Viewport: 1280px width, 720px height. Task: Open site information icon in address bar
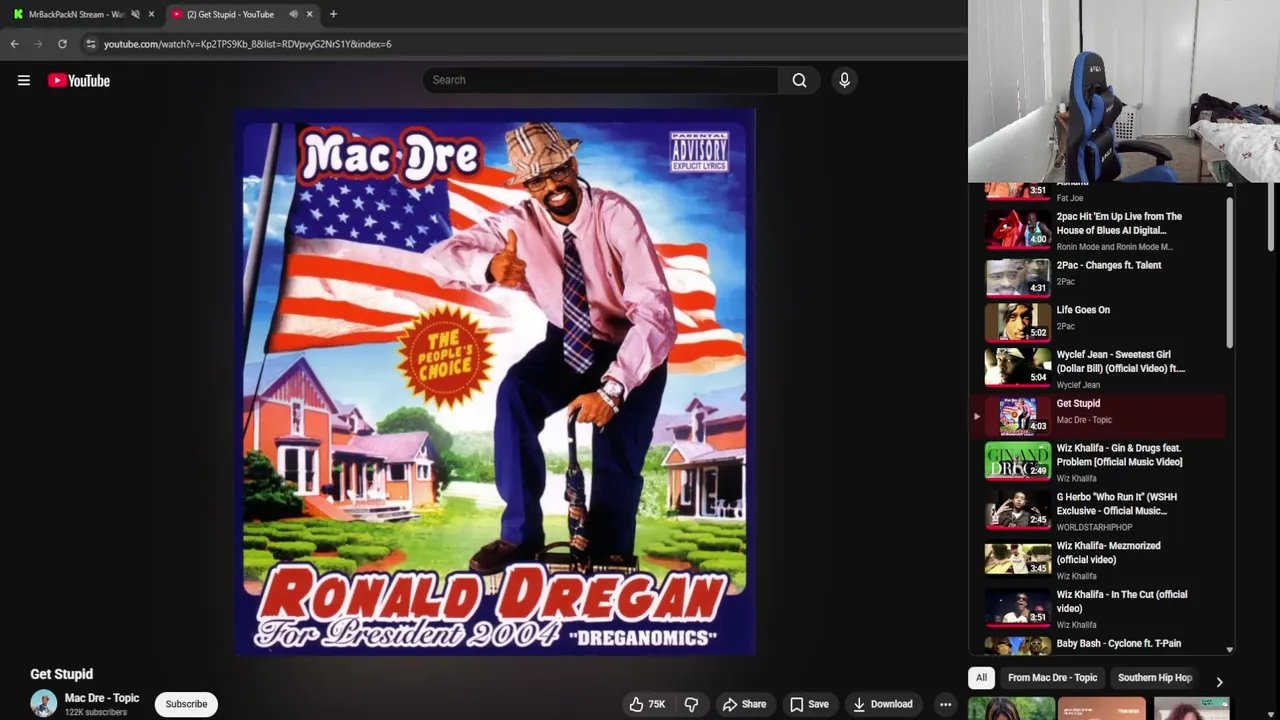[x=91, y=44]
